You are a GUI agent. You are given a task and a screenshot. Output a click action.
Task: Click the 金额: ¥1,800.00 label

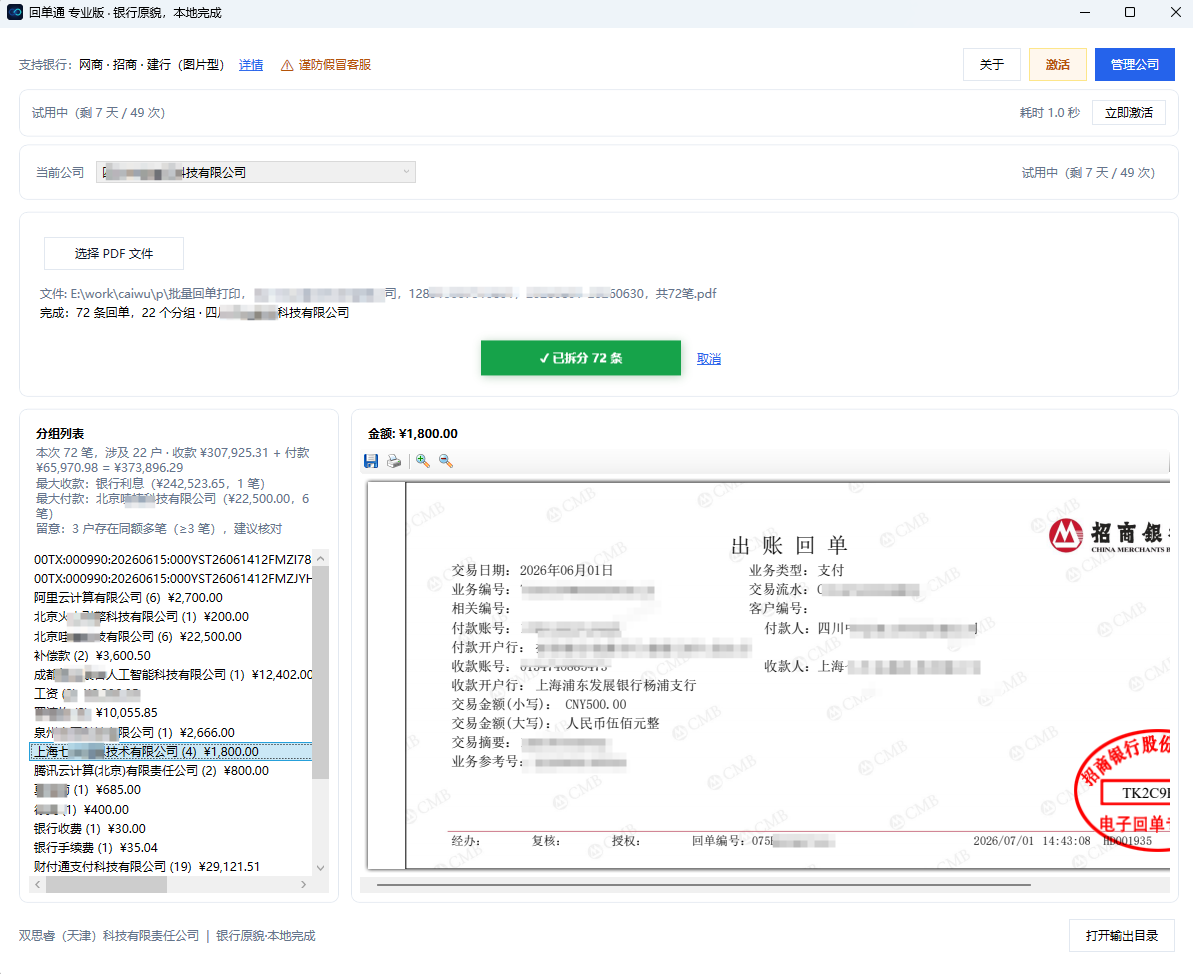click(x=412, y=434)
